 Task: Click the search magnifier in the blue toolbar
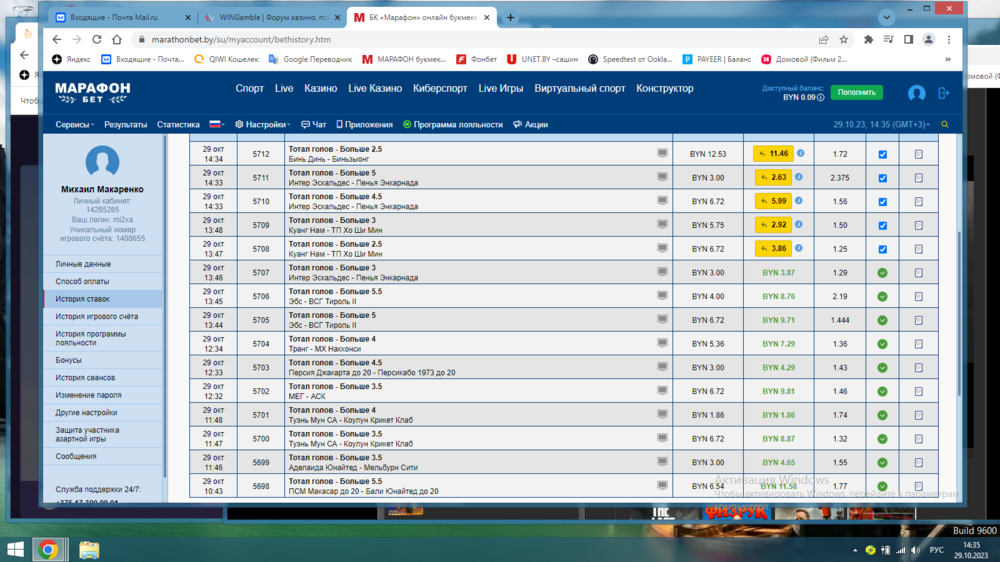pos(945,125)
